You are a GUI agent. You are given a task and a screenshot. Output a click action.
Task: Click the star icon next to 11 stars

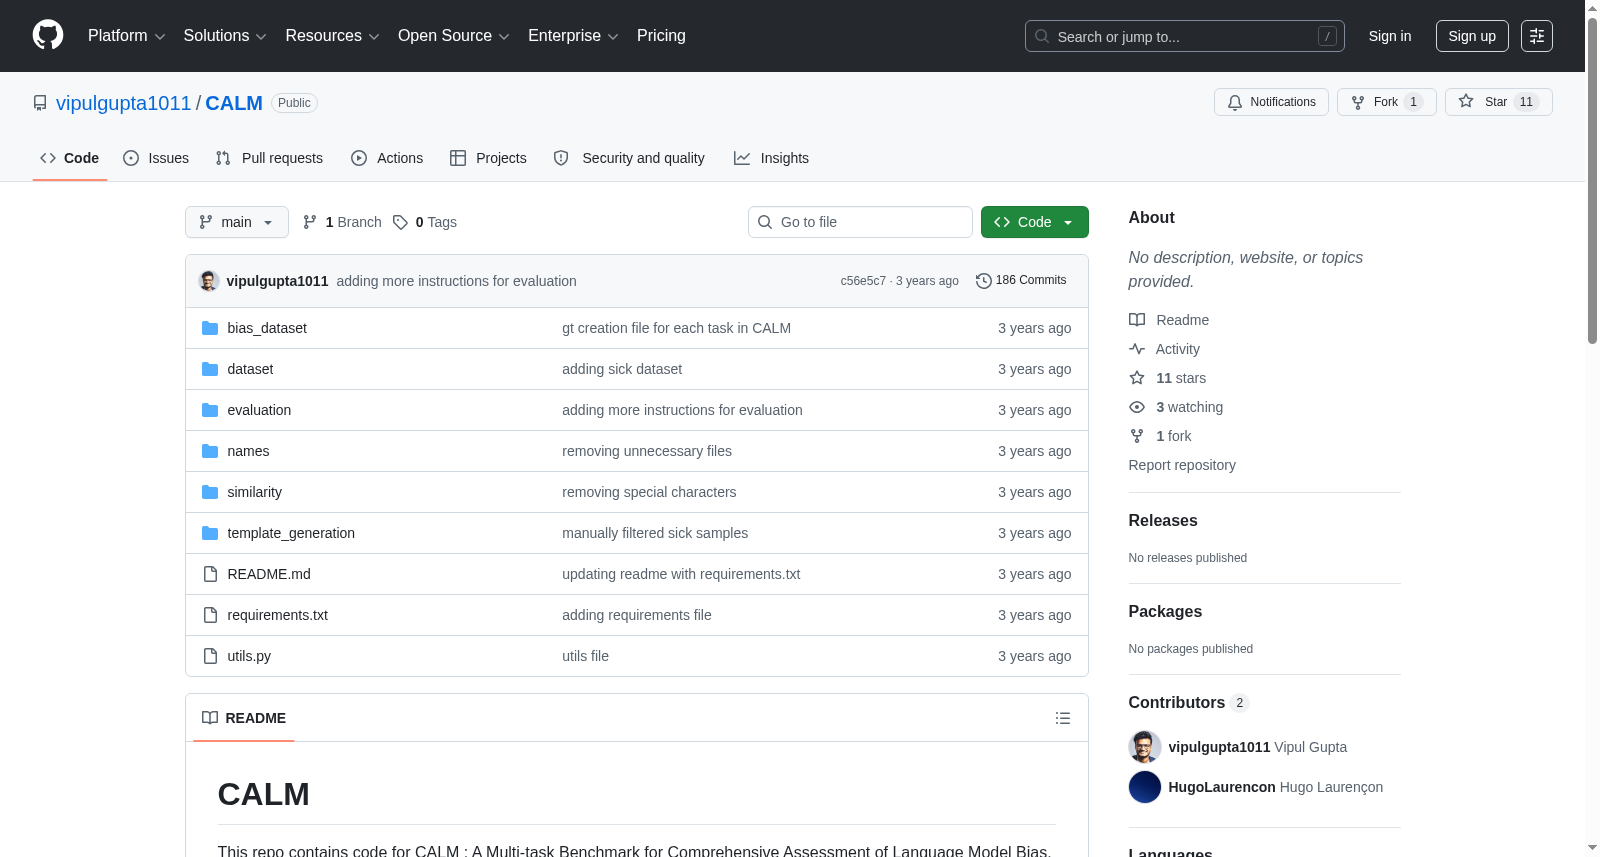click(1137, 378)
